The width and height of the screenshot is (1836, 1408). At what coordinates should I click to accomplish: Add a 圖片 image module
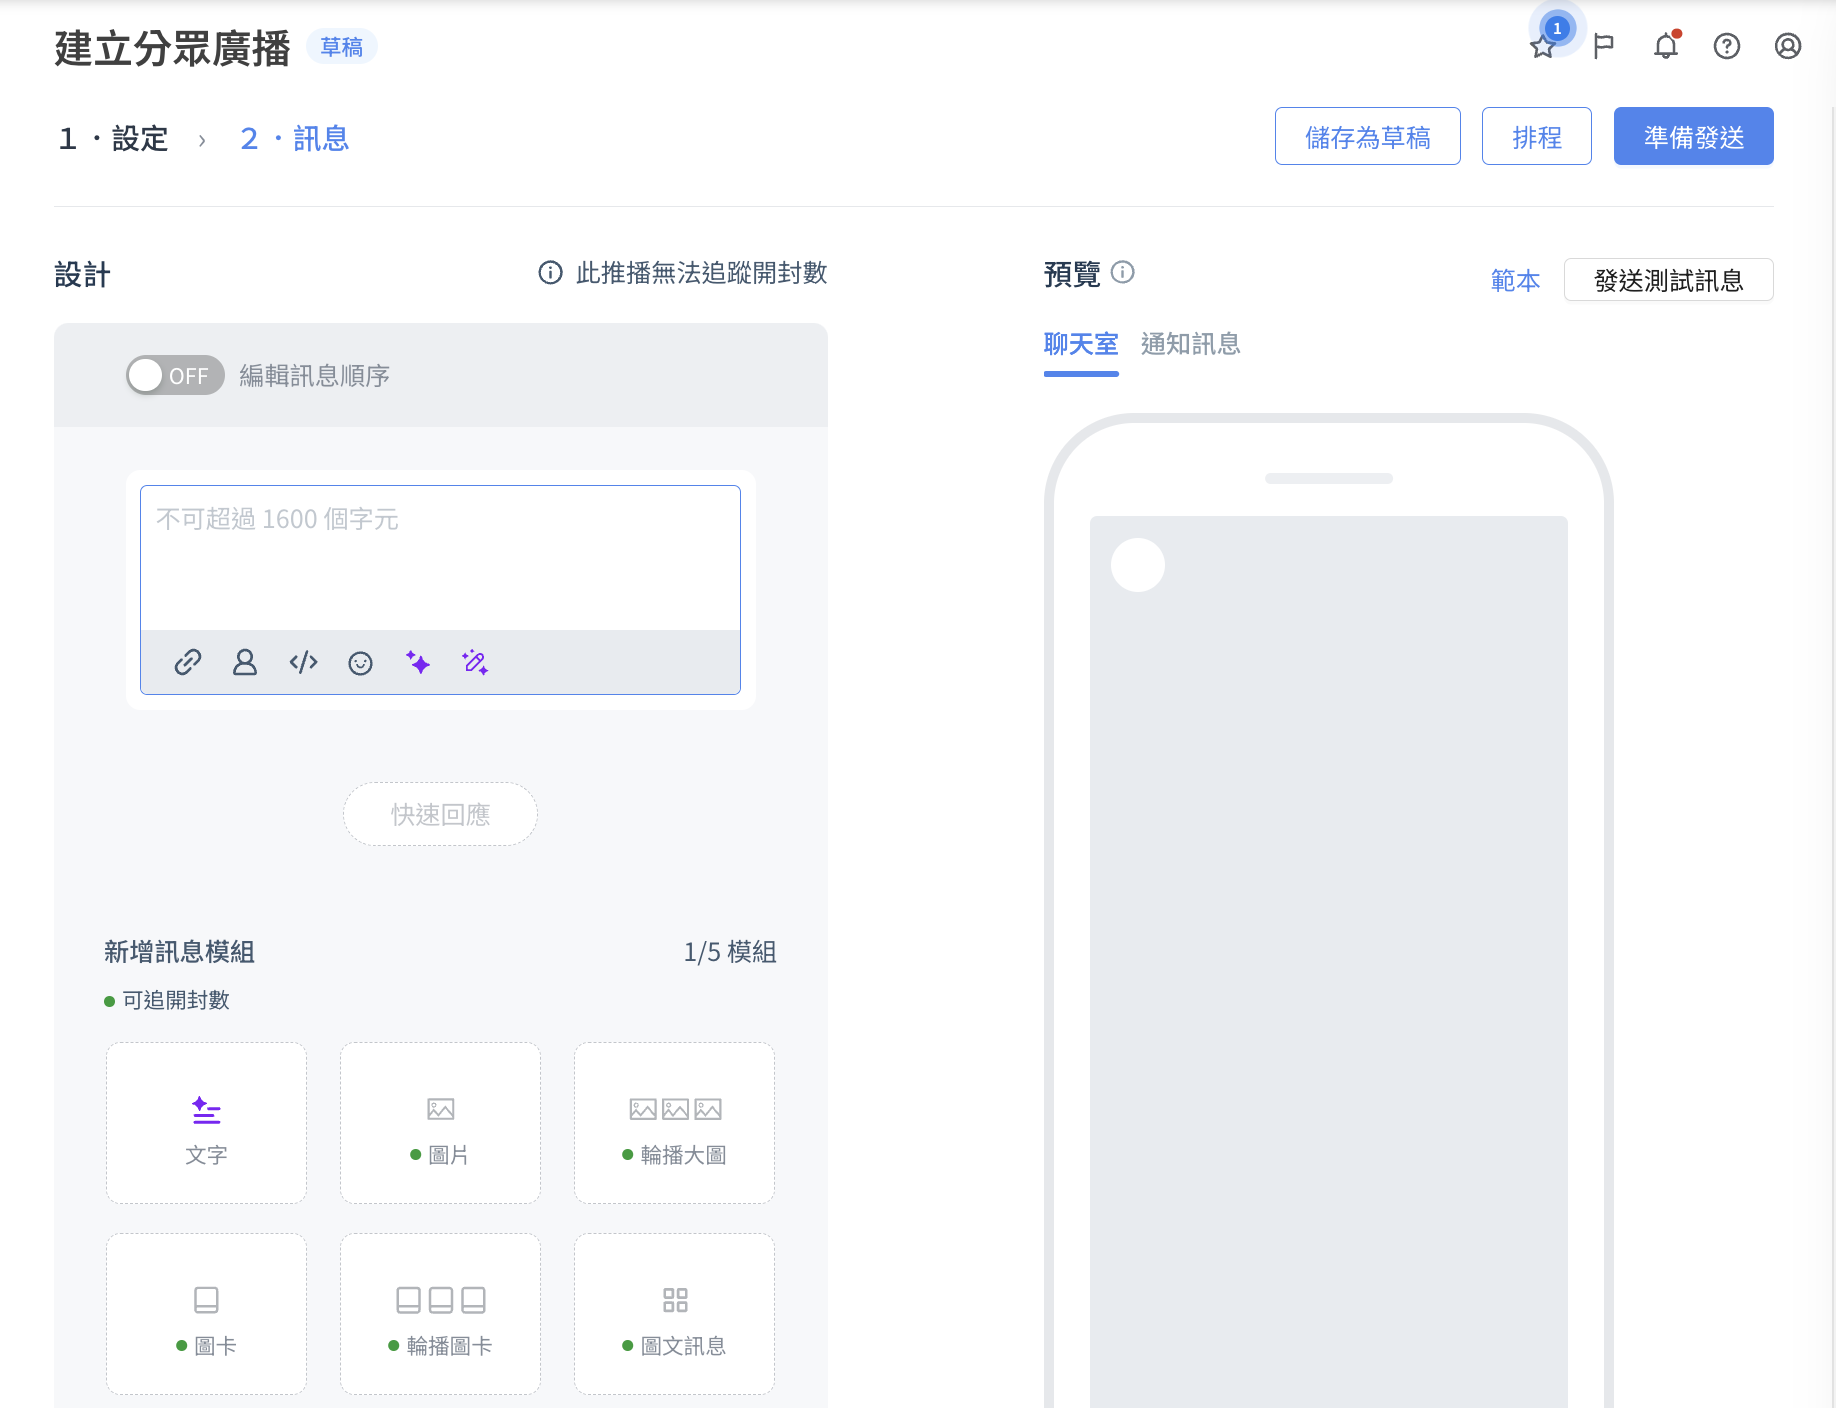pos(440,1123)
